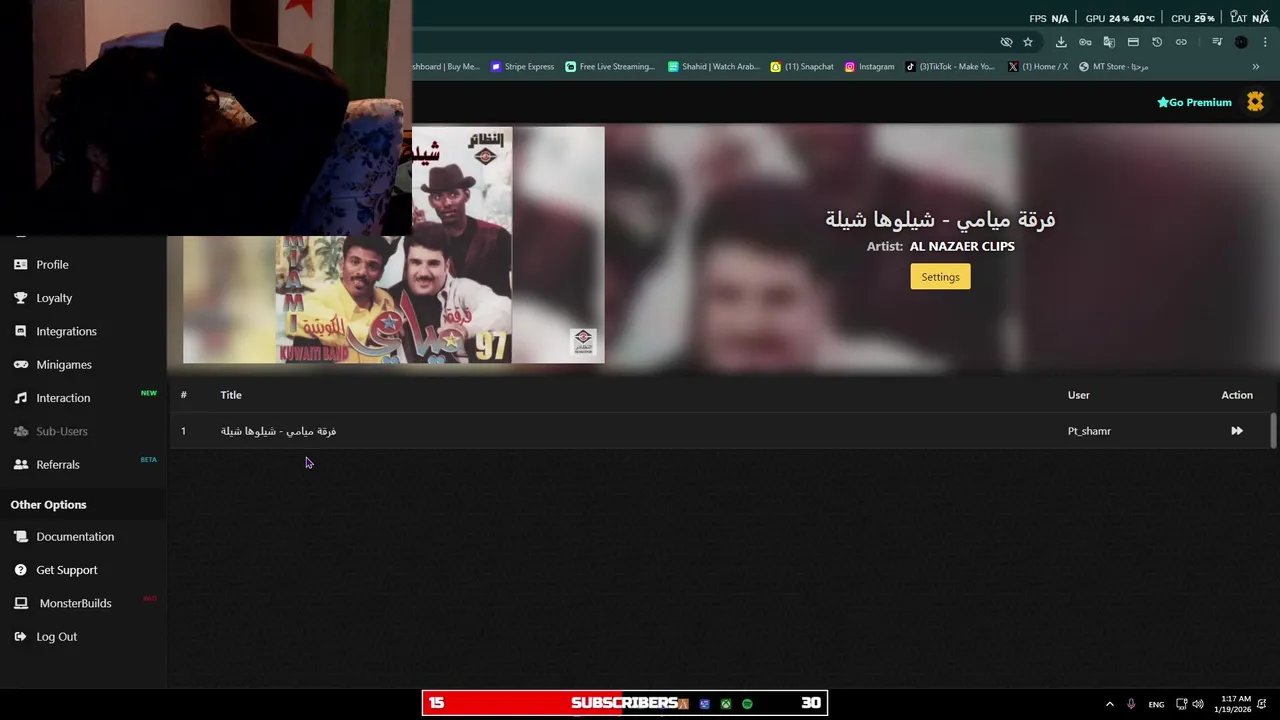Viewport: 1280px width, 720px height.
Task: Click the volume speaker tray icon
Action: pyautogui.click(x=1198, y=704)
